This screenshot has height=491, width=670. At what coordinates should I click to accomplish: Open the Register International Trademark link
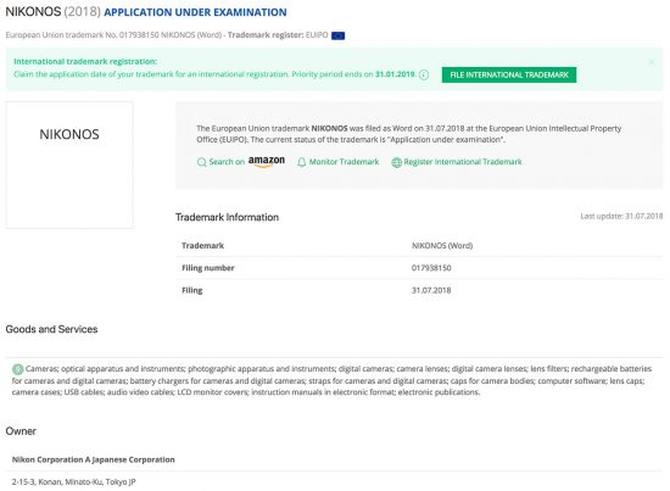462,162
